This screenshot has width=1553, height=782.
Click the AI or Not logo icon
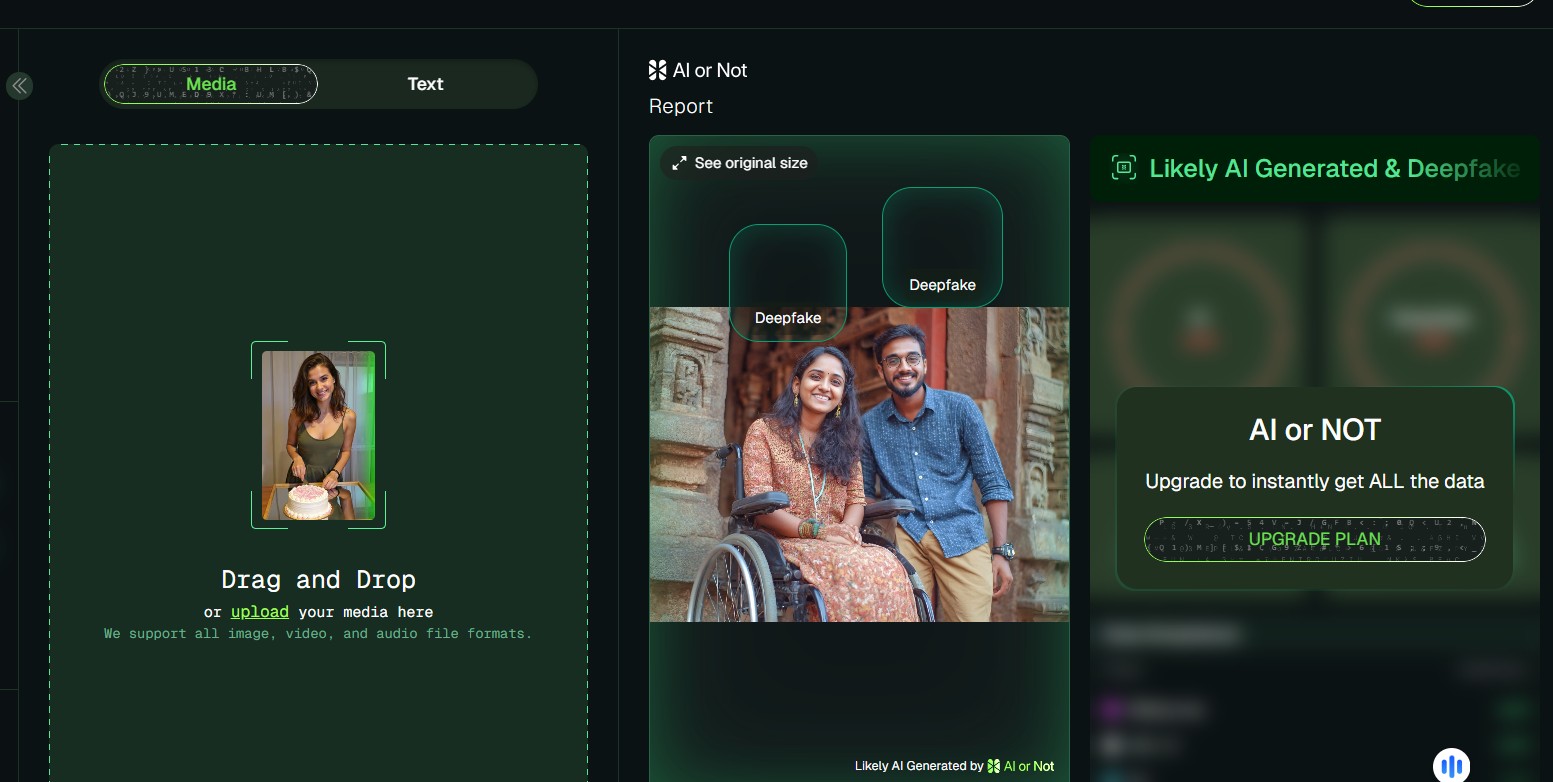657,70
